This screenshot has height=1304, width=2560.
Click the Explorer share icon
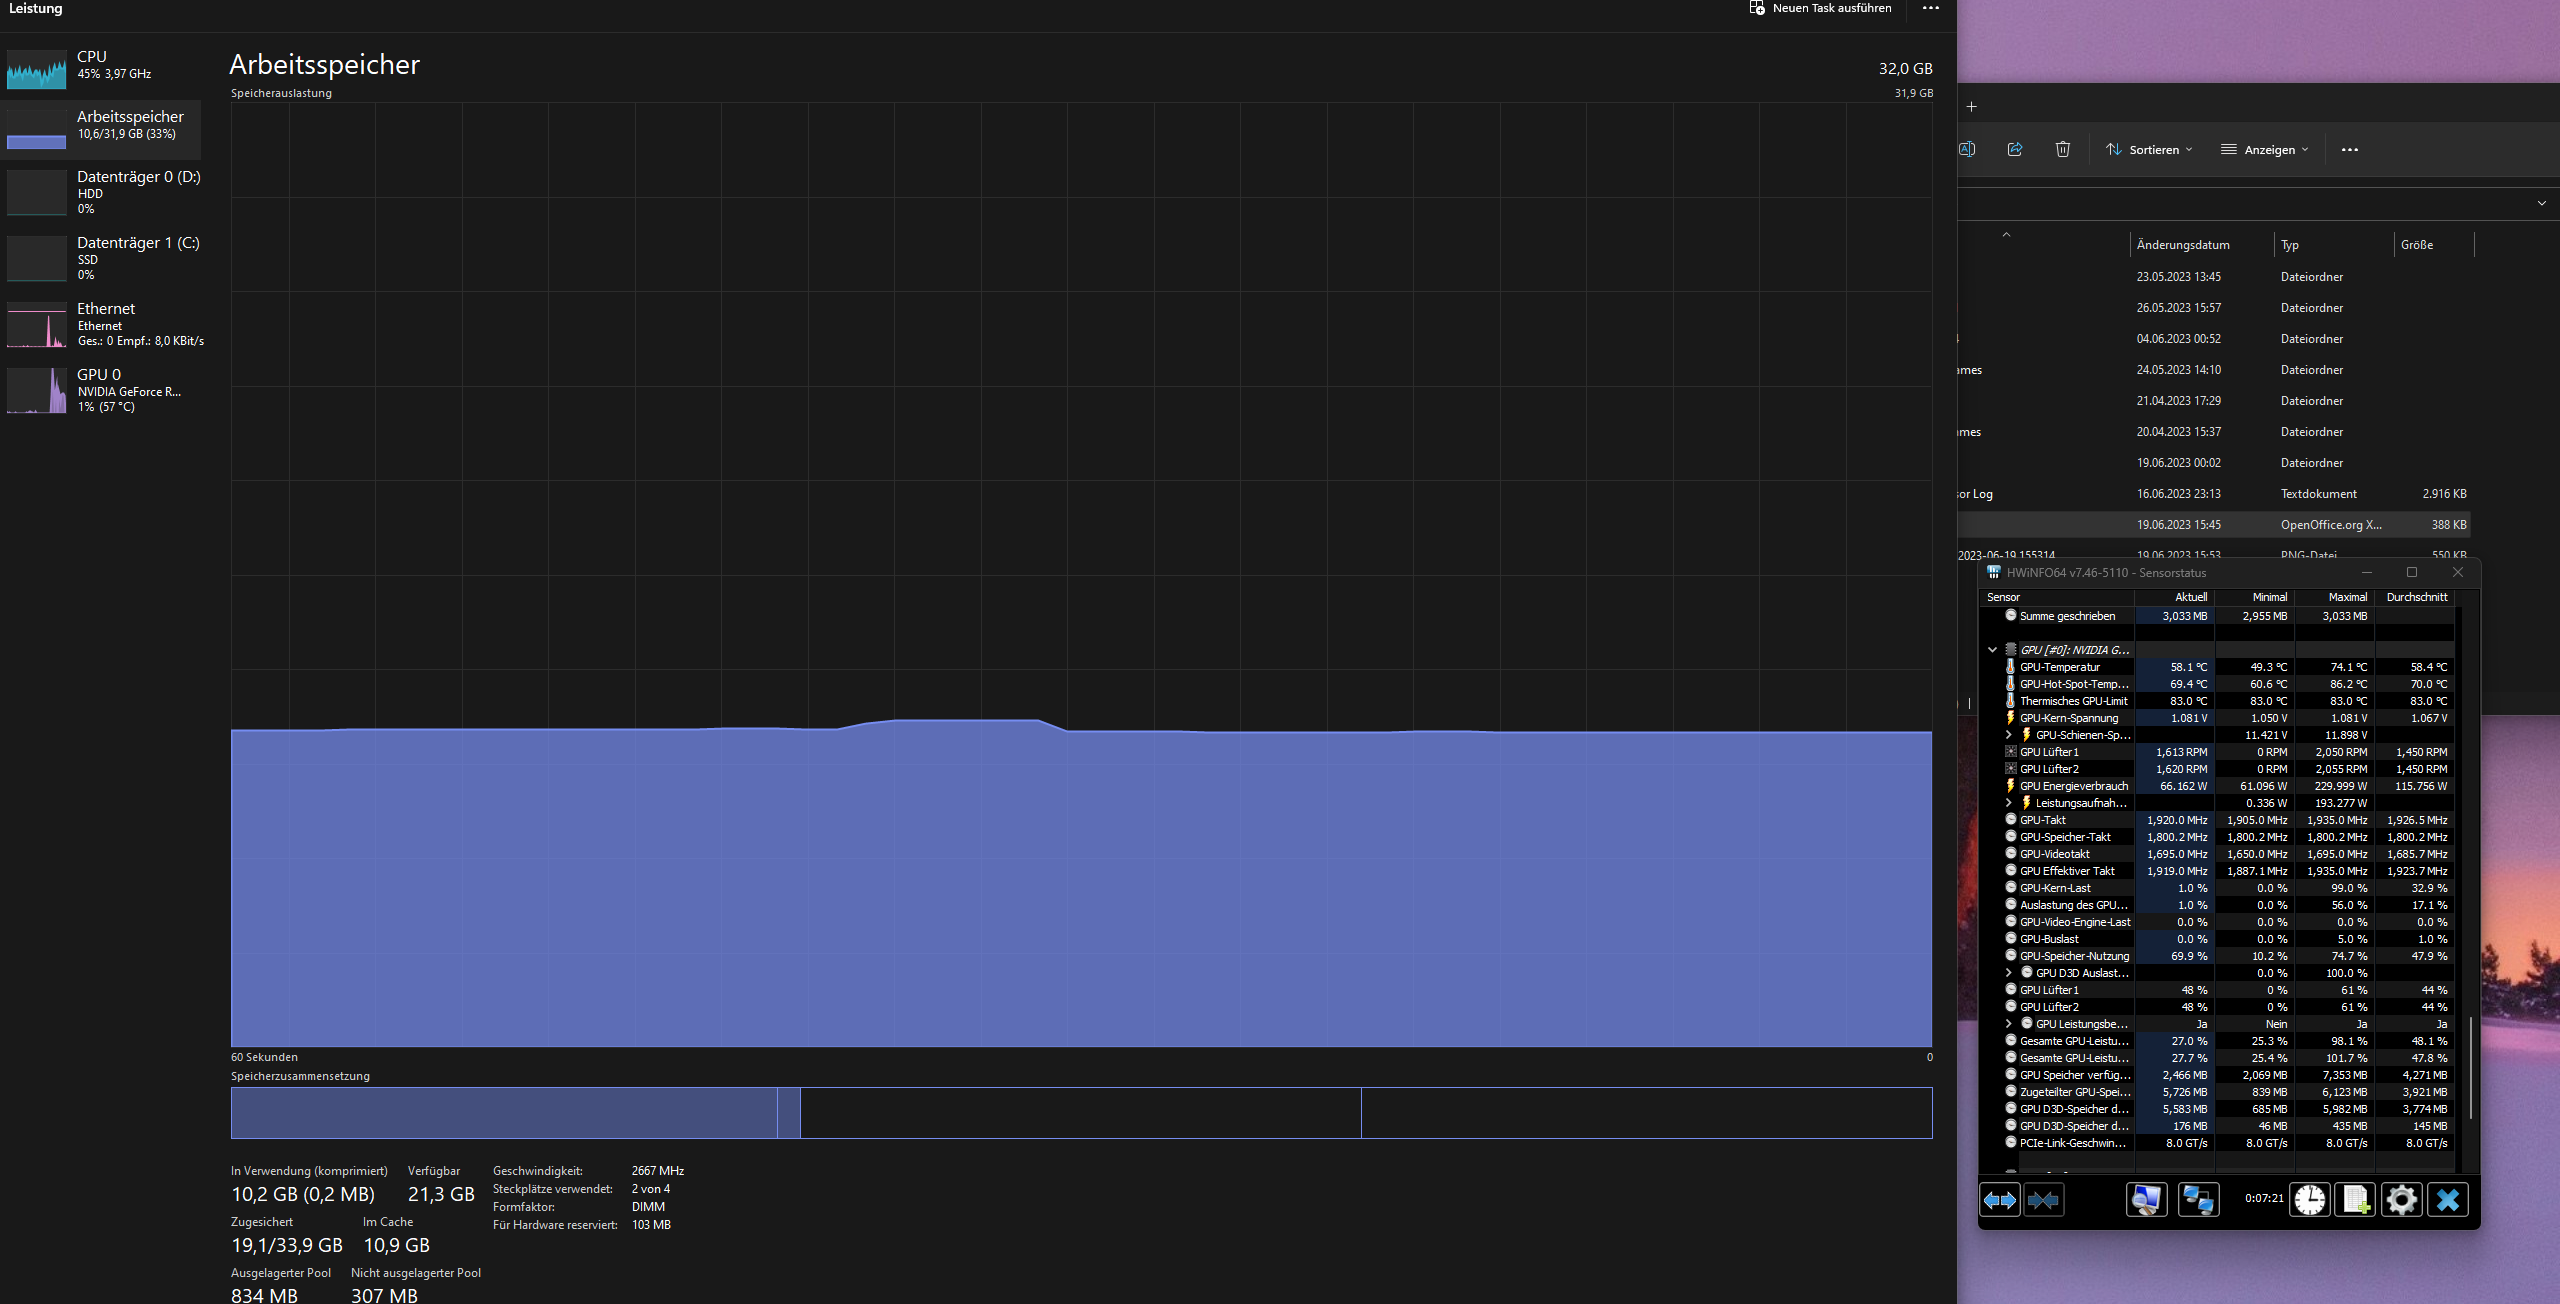pyautogui.click(x=2015, y=149)
